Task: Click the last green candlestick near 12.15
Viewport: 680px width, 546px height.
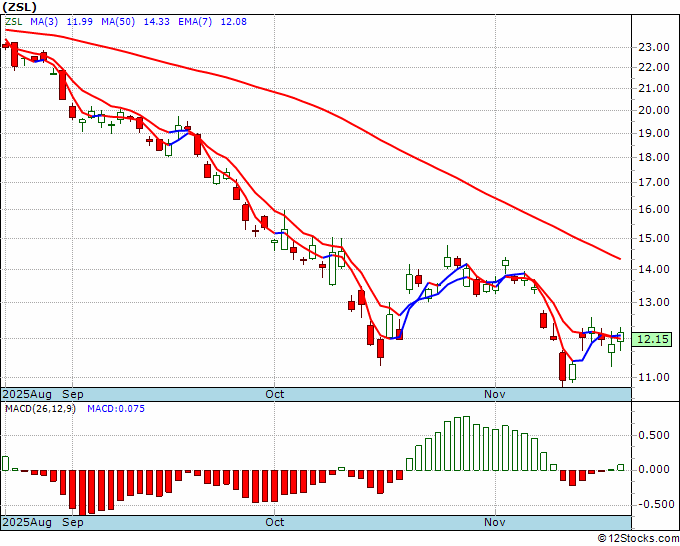Action: pos(621,337)
